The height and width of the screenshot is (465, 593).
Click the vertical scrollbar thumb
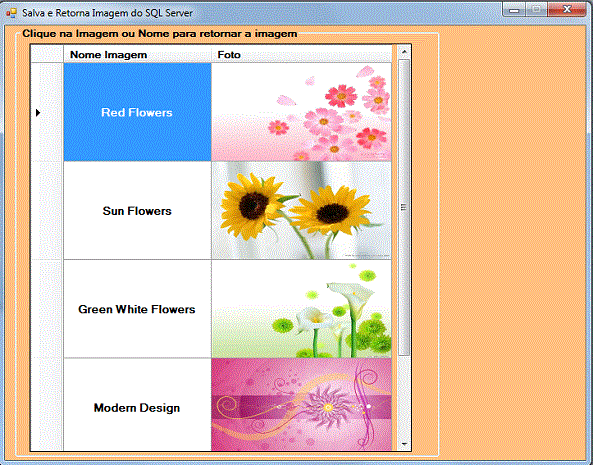(404, 207)
